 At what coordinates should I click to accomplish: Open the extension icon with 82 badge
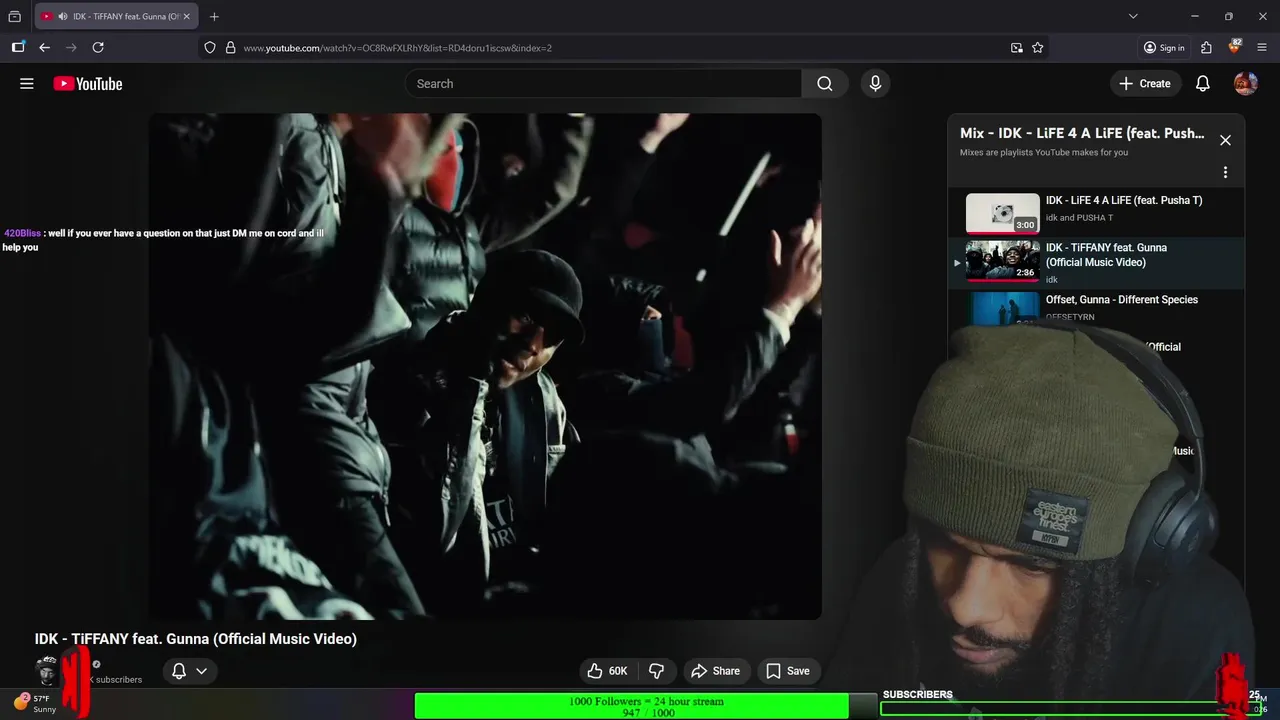(x=1235, y=47)
